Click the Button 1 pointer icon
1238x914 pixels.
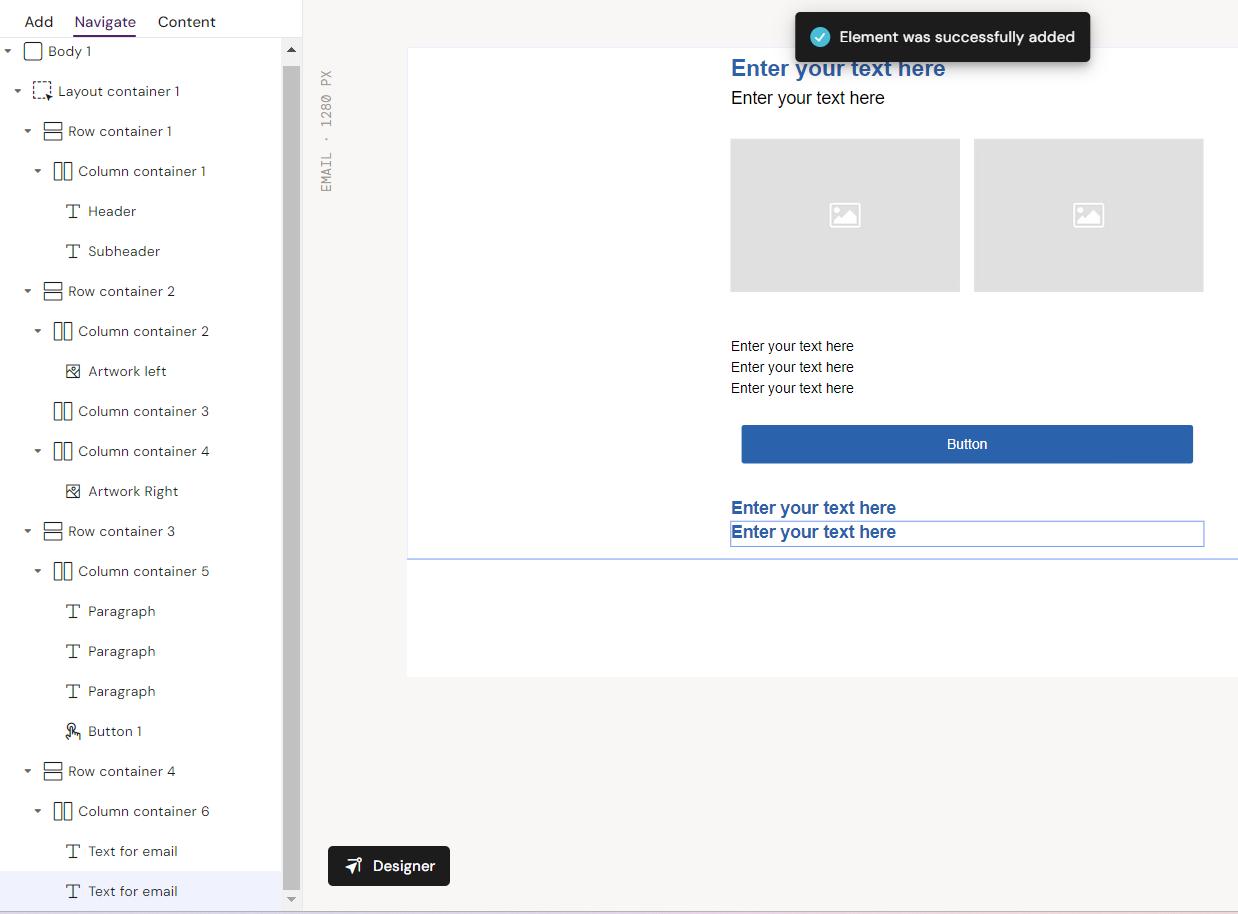coord(73,731)
